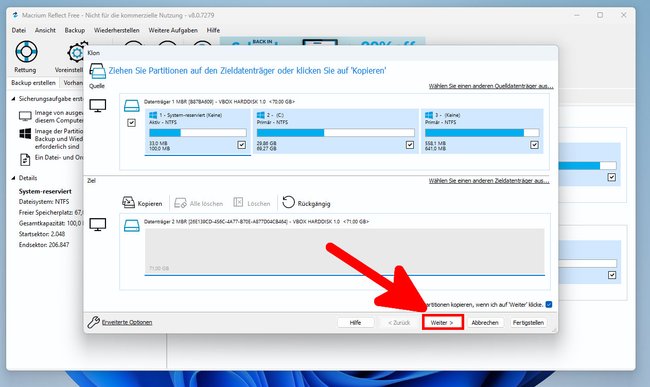Select 'System-reserviert' in Details panel
This screenshot has height=387, width=650.
tap(45, 191)
